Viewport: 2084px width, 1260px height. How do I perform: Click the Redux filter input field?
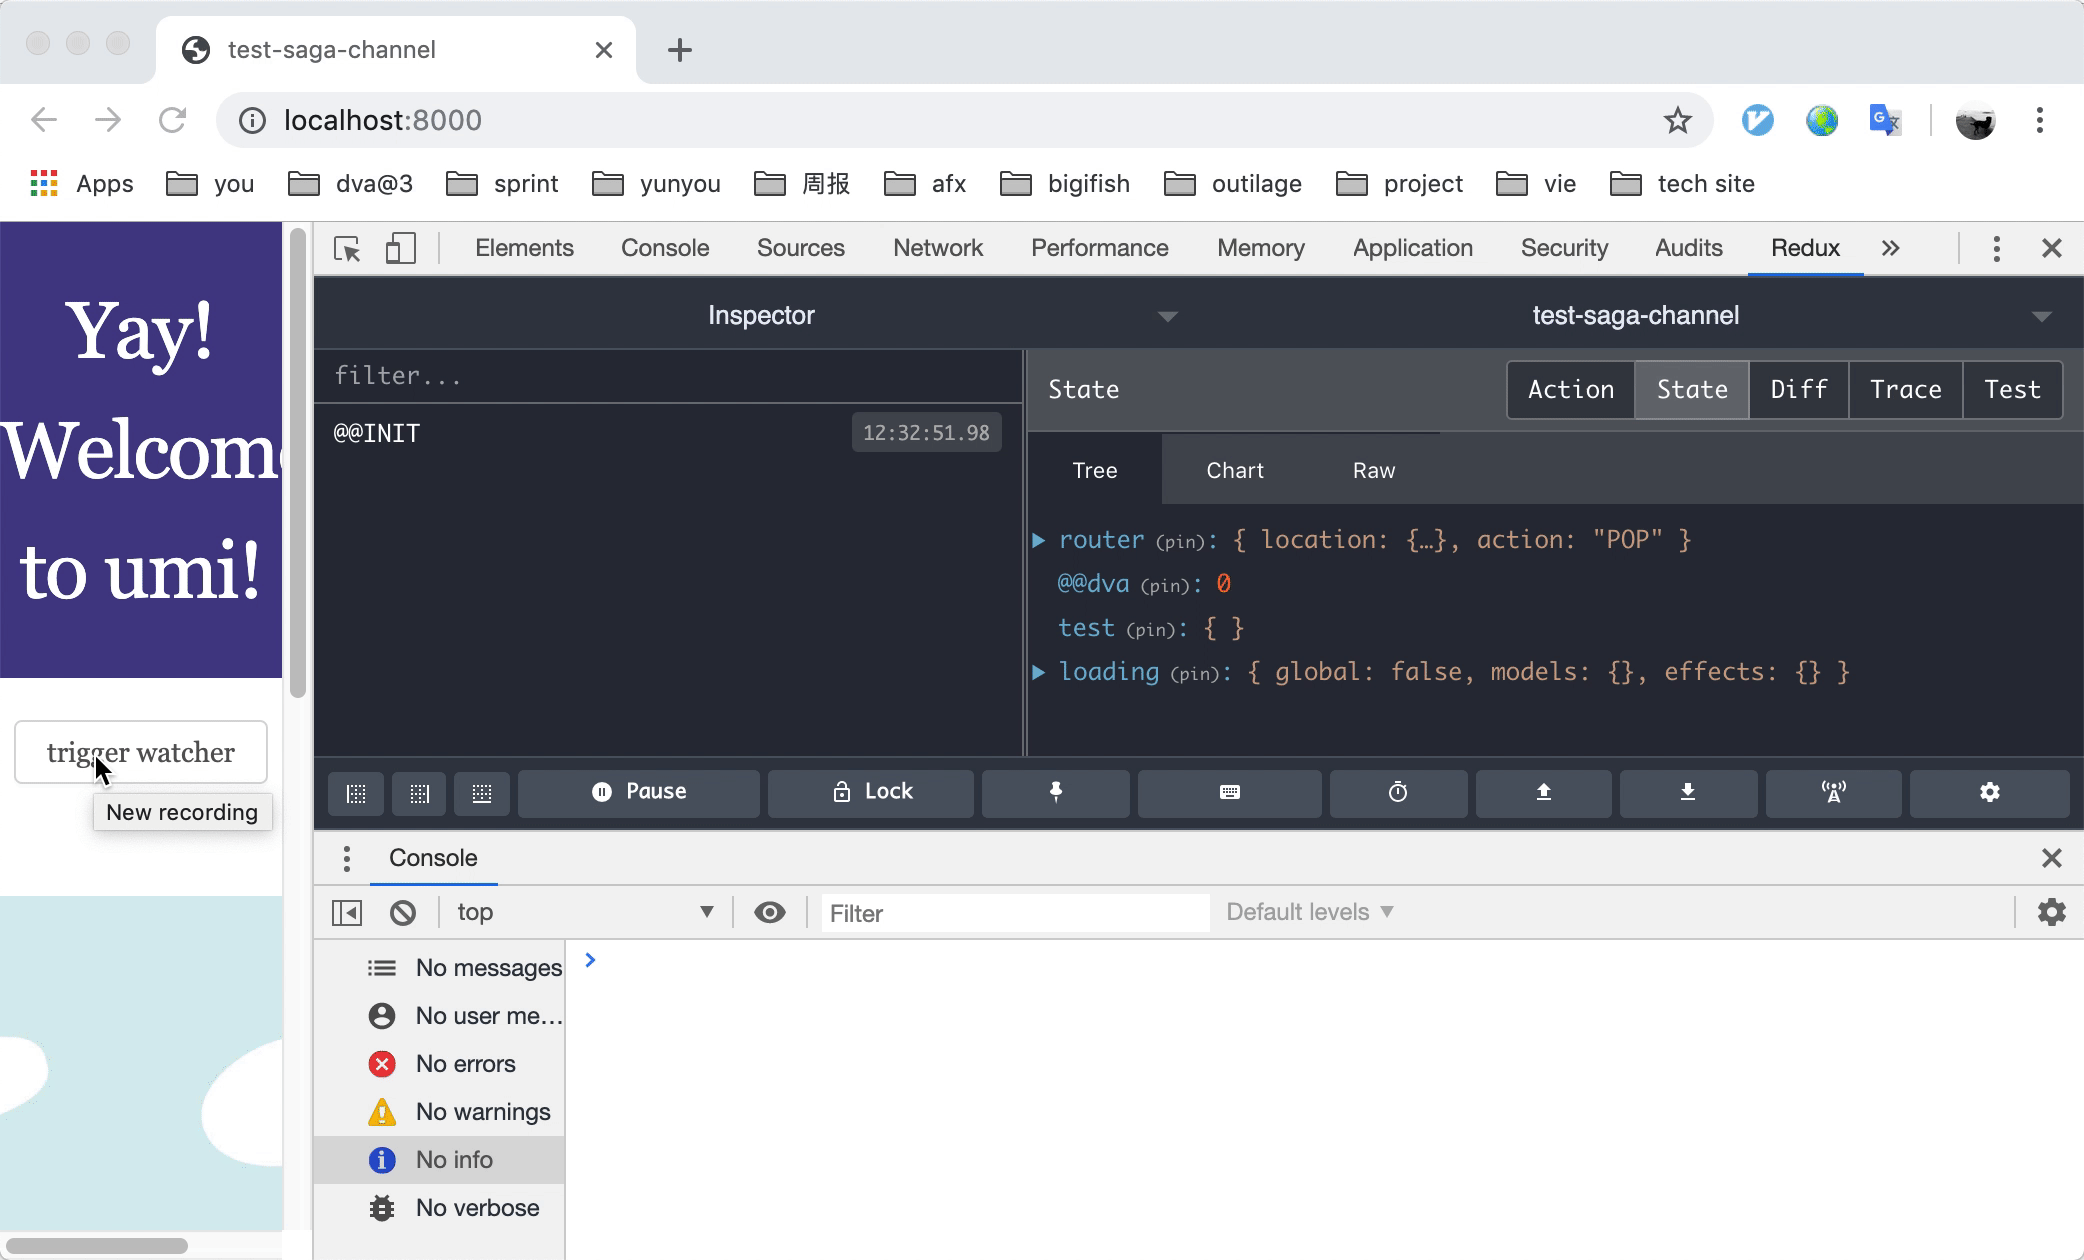point(668,376)
